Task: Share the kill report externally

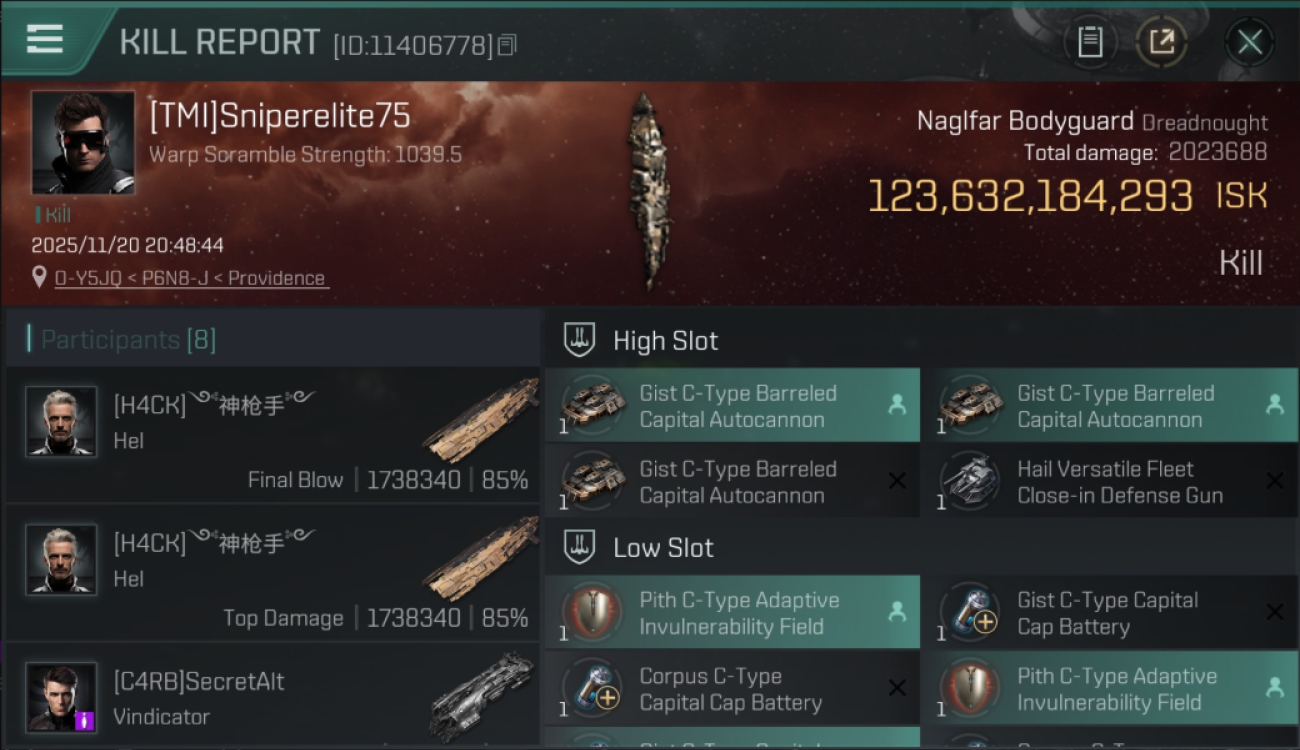Action: [x=1161, y=42]
